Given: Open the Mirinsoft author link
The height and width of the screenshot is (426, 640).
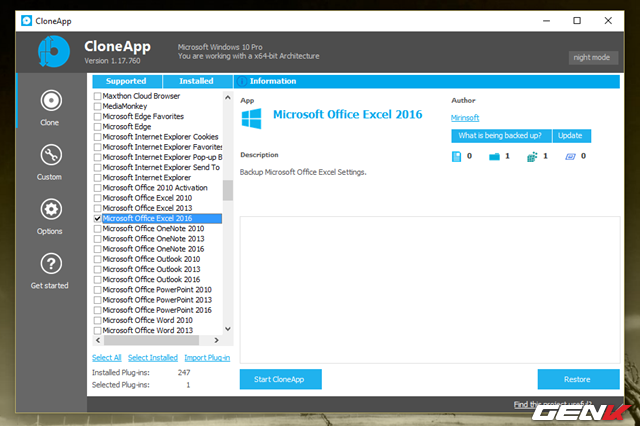Looking at the screenshot, I should click(465, 118).
